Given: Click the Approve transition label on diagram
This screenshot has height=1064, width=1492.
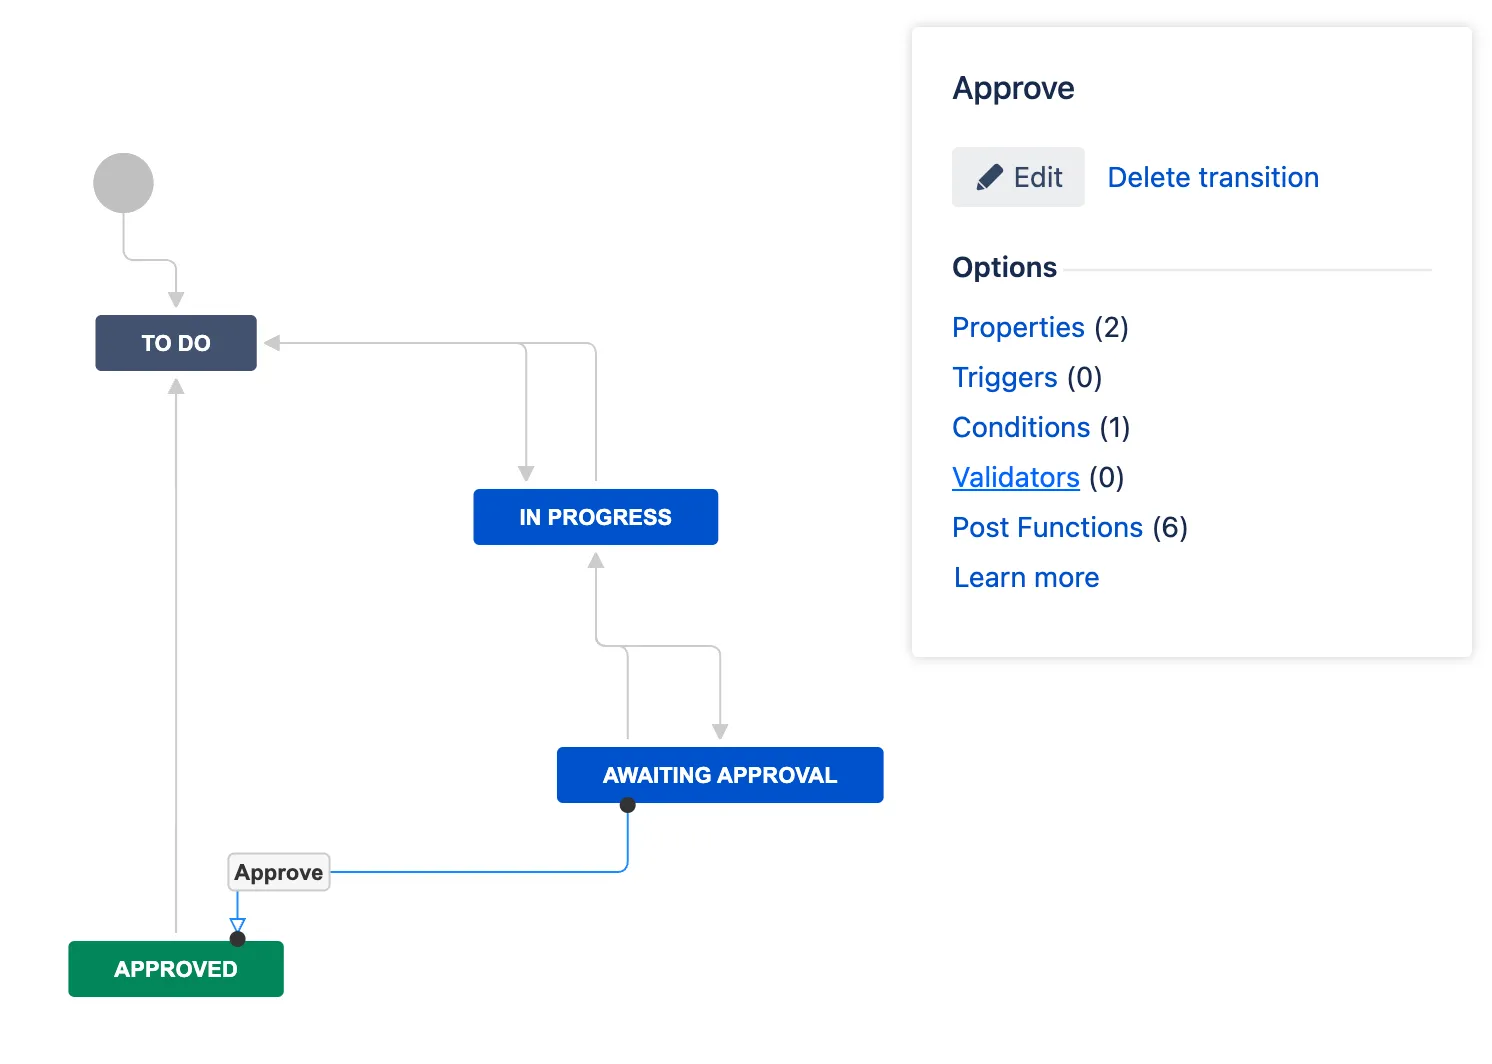Looking at the screenshot, I should pos(279,872).
